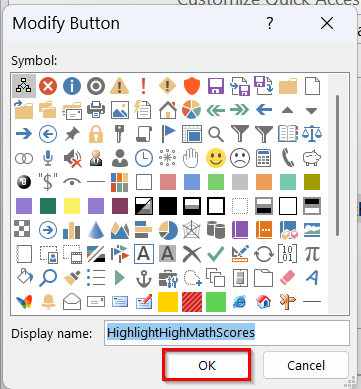This screenshot has width=361, height=389.
Task: Select the blue cone symbol
Action: (x=96, y=230)
